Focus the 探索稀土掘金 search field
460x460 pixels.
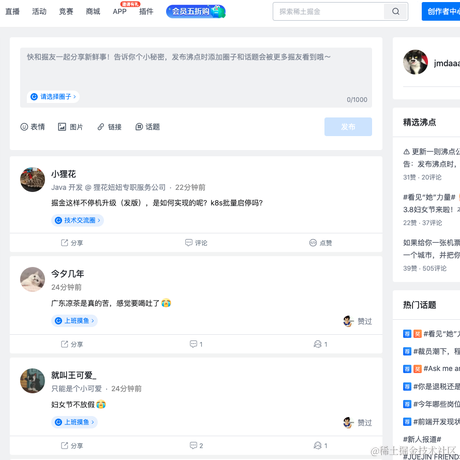pos(329,12)
